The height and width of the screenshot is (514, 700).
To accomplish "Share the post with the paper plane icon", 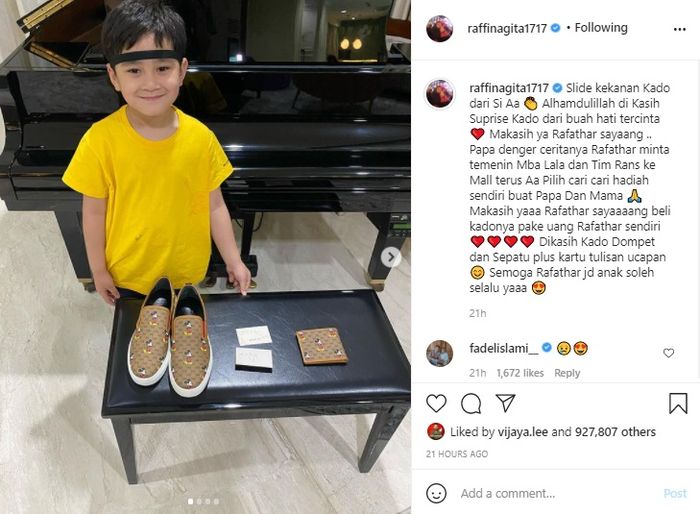I will coord(506,403).
